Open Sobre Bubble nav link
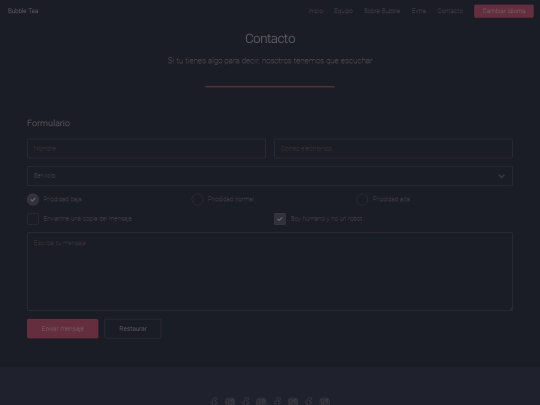 (x=382, y=11)
